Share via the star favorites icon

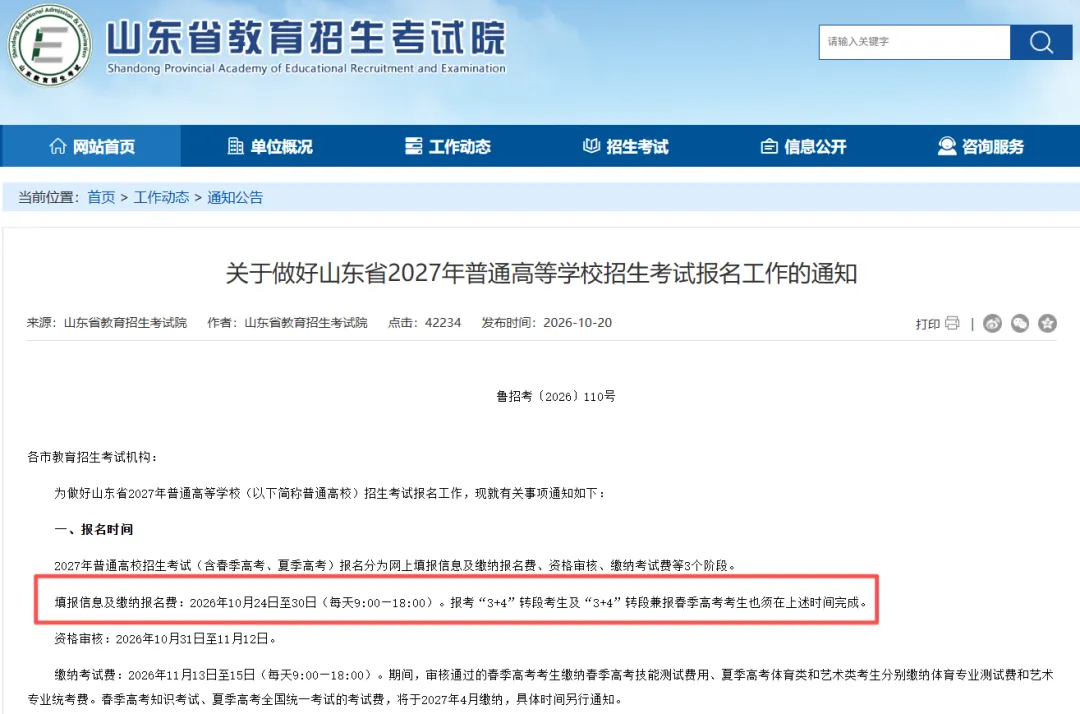(x=1048, y=323)
